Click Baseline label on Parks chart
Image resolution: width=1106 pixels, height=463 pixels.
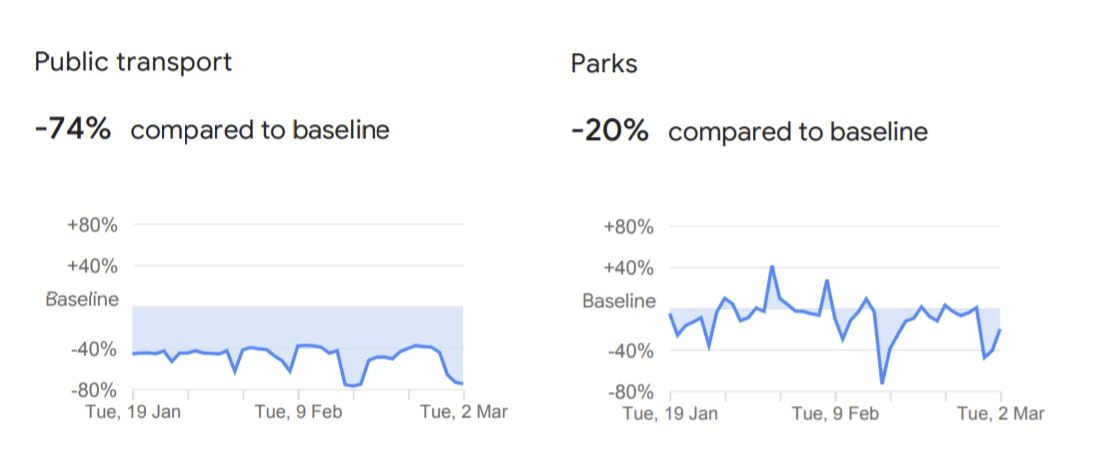(x=619, y=301)
